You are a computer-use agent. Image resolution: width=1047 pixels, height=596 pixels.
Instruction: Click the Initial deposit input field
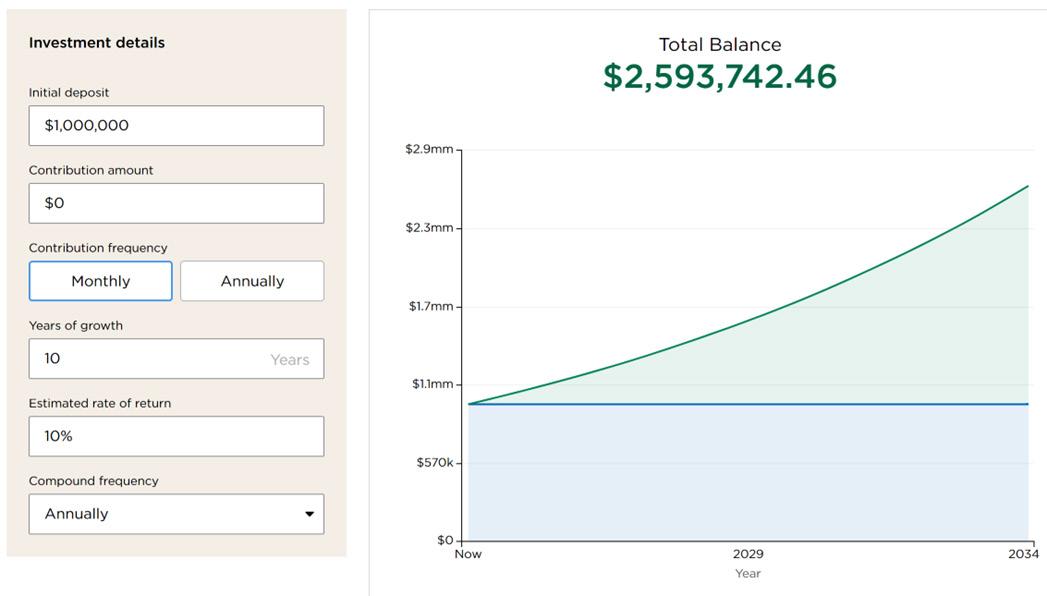(x=176, y=126)
